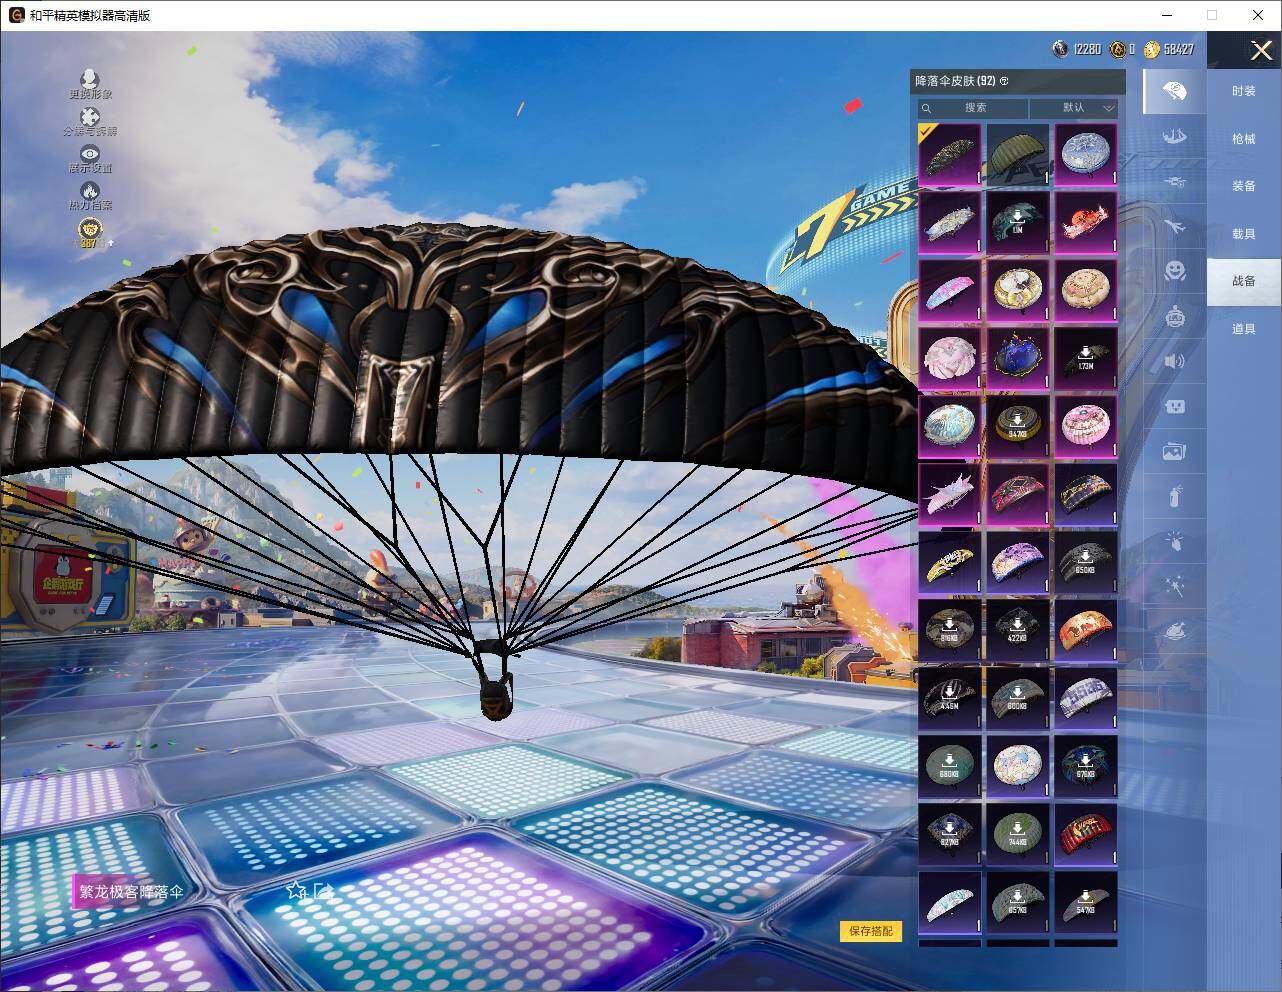
Task: Download the 173M black parachute skin
Action: click(1086, 358)
